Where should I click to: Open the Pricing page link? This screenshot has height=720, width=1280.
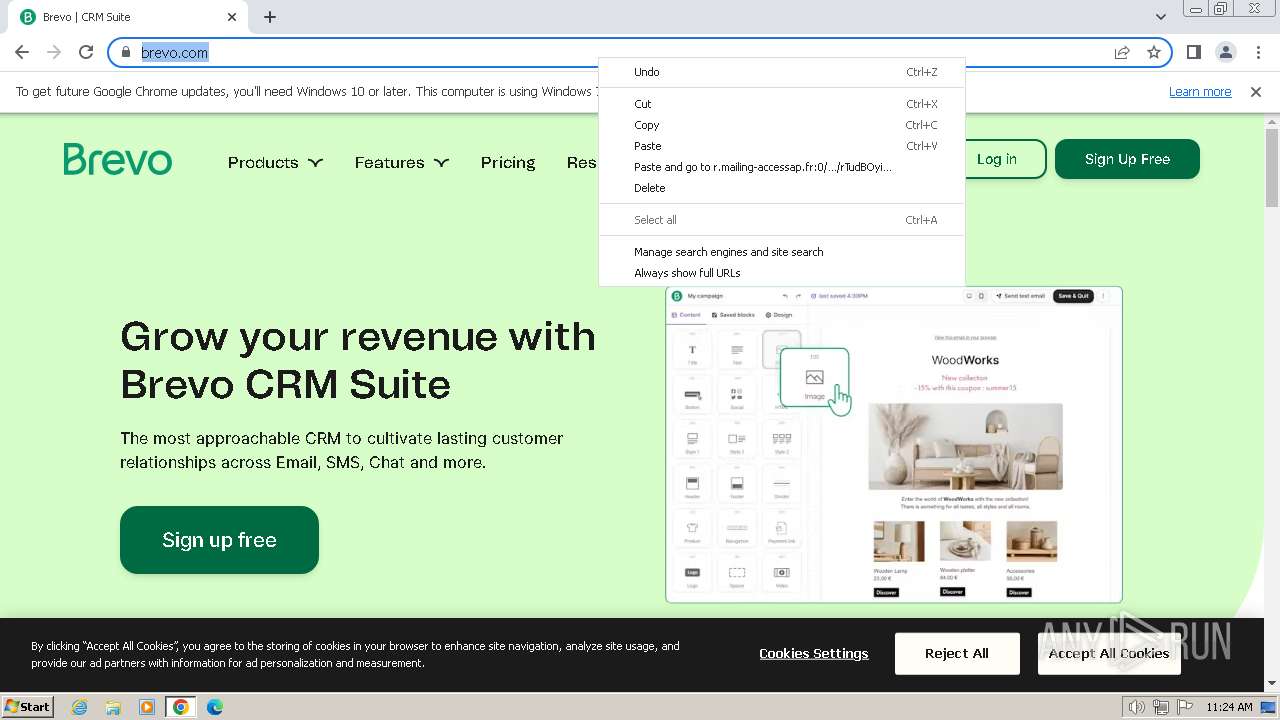[508, 162]
